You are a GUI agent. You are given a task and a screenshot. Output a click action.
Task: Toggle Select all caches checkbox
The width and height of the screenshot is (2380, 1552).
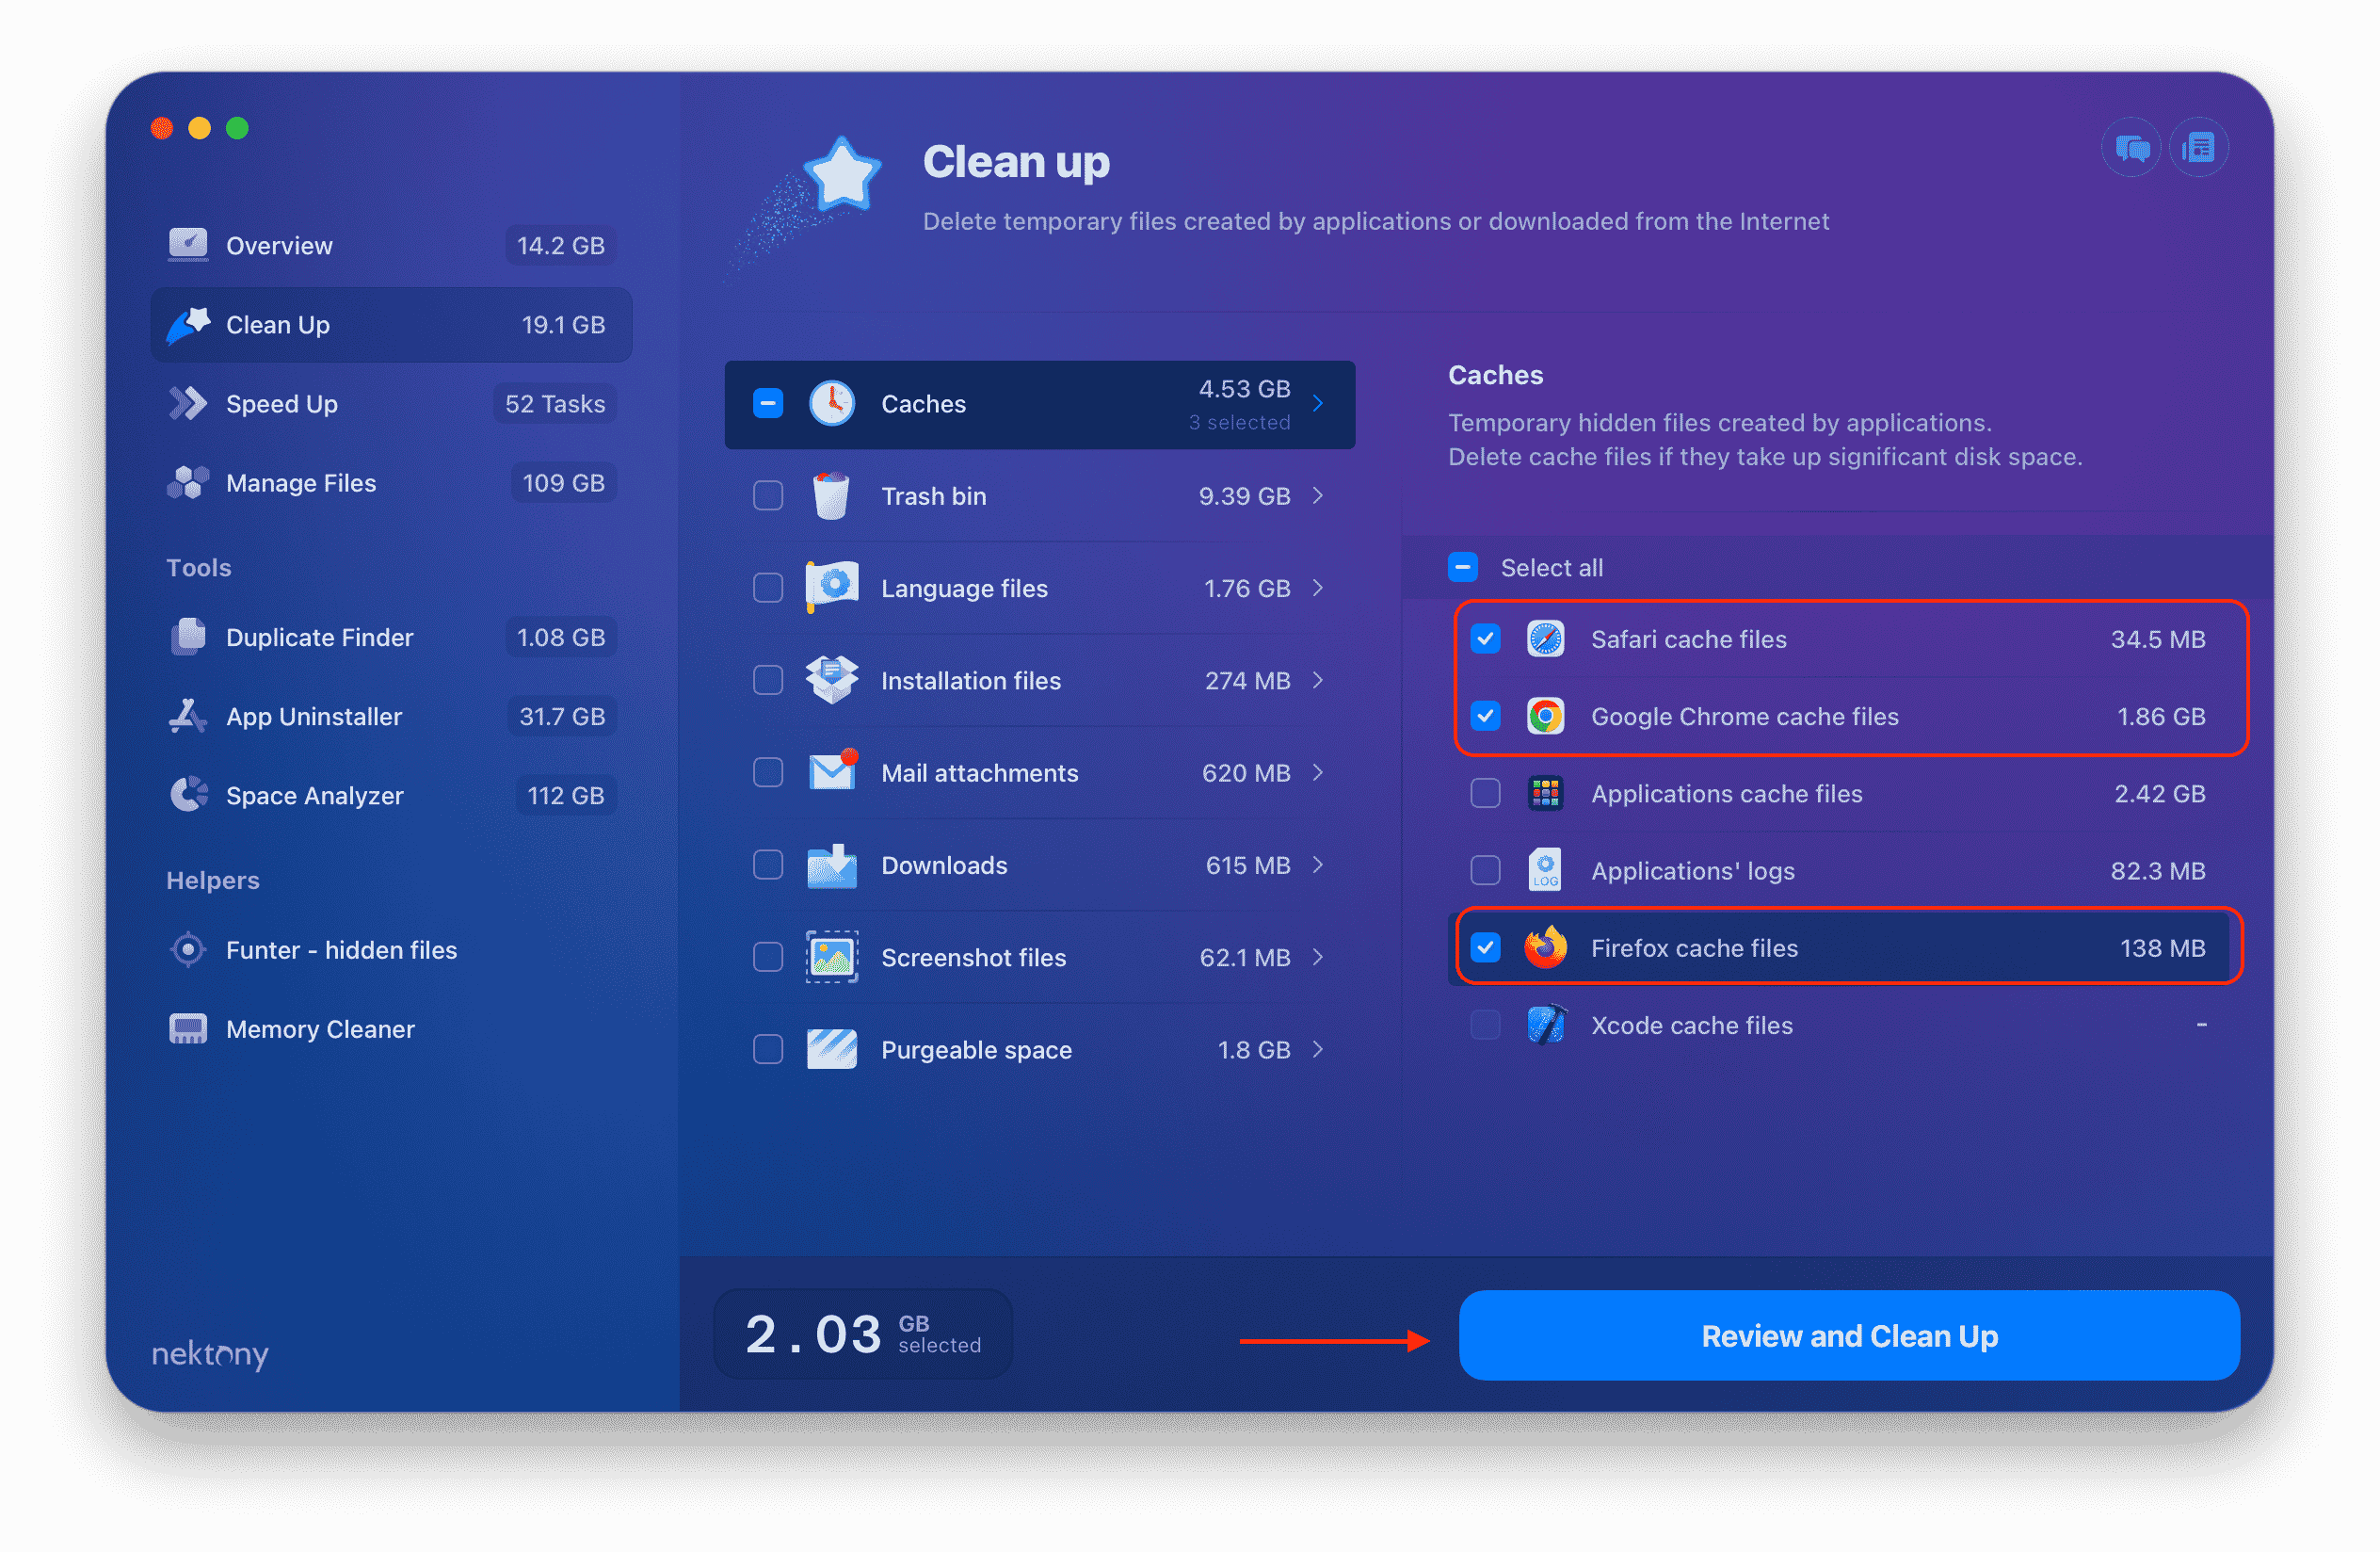coord(1470,568)
